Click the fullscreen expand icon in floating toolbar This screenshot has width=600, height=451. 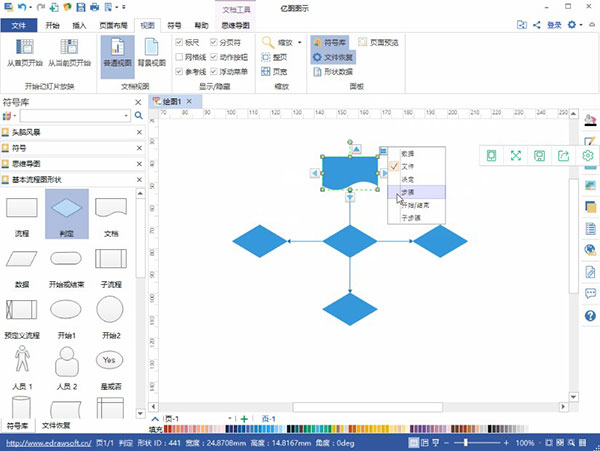[x=516, y=155]
